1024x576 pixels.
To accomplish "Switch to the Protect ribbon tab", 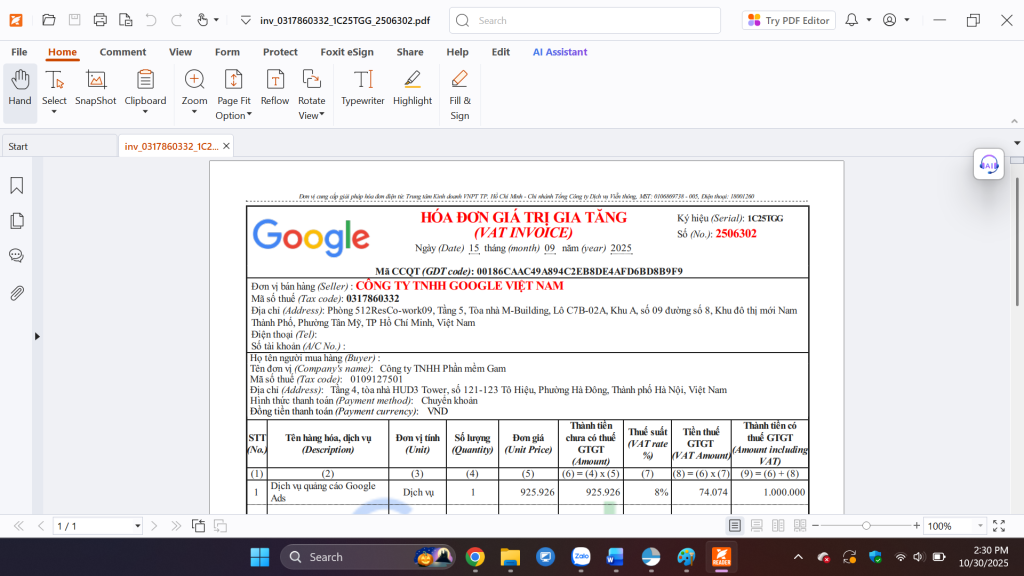I will pos(280,52).
